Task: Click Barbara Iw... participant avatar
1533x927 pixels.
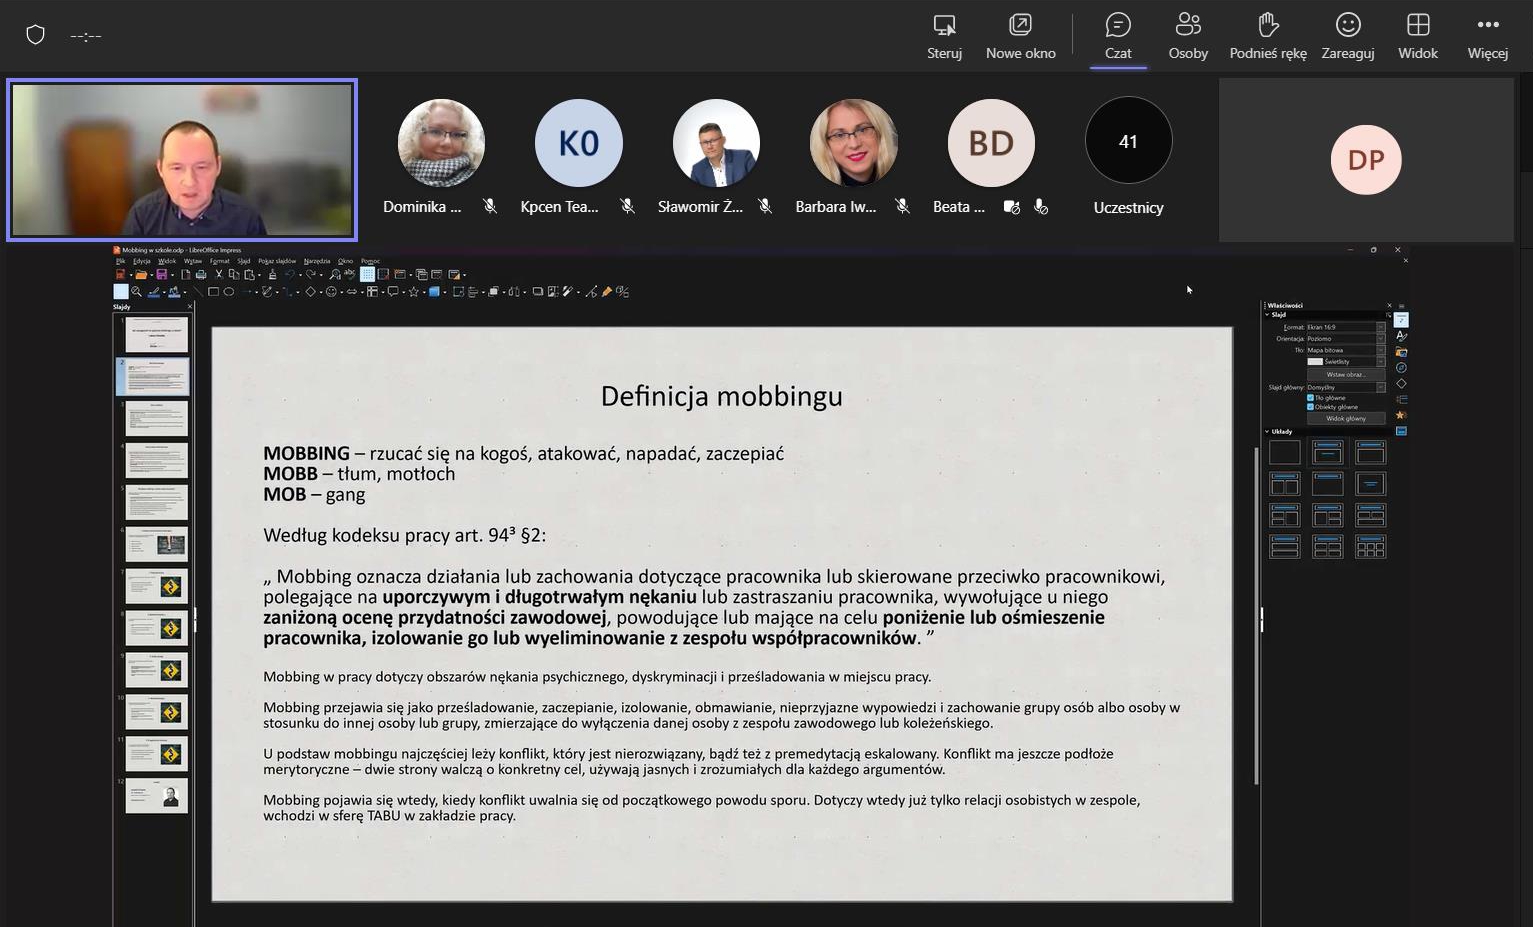Action: click(853, 143)
